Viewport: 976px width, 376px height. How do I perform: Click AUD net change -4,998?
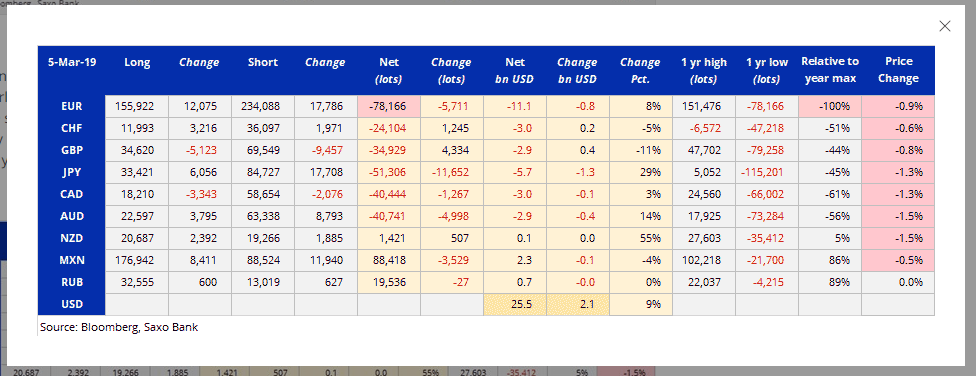[452, 216]
